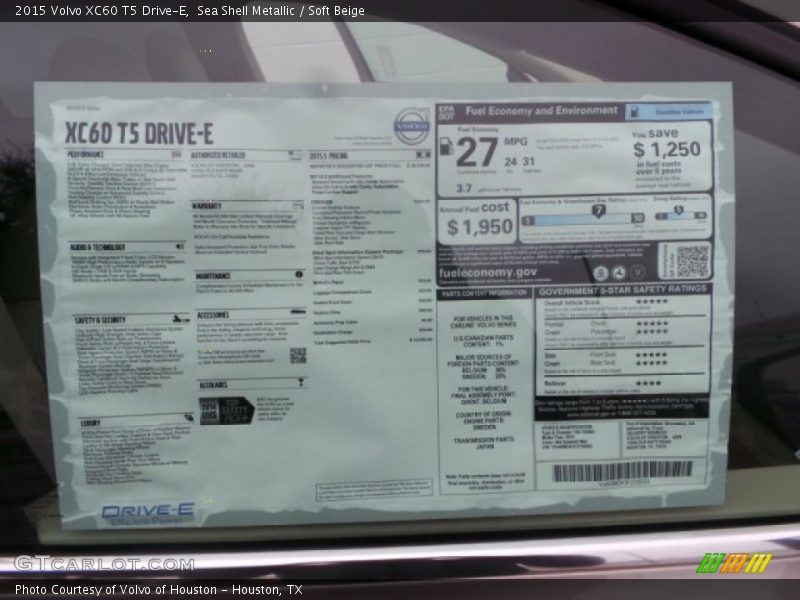Click the $1,250 fuel savings amount
The height and width of the screenshot is (600, 800).
click(x=667, y=149)
